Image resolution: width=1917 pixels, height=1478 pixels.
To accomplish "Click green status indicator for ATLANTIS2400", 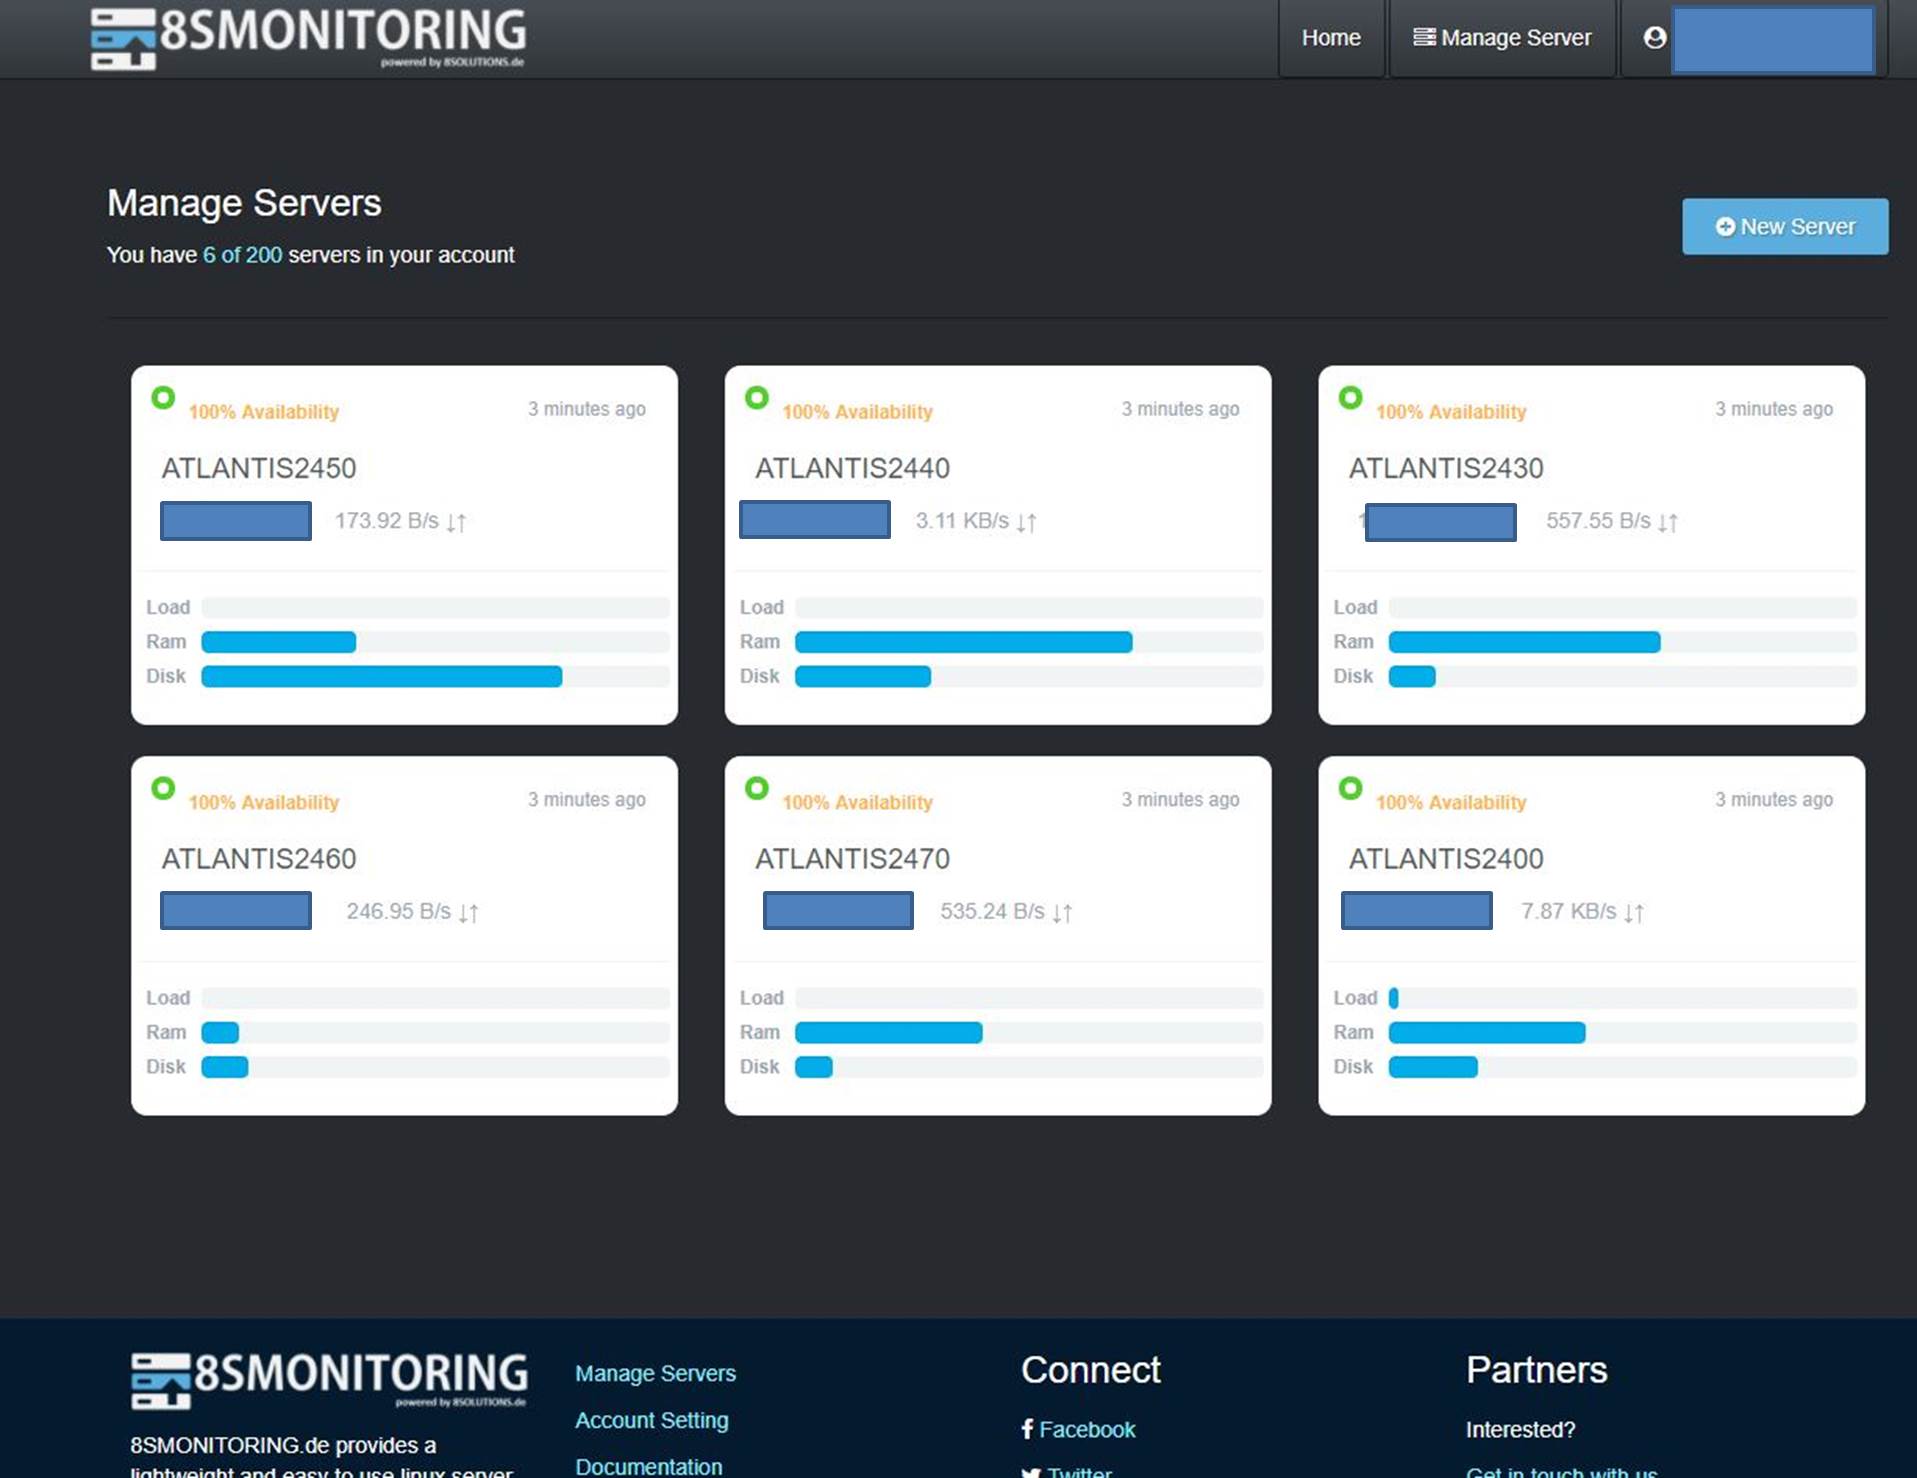I will click(1350, 788).
